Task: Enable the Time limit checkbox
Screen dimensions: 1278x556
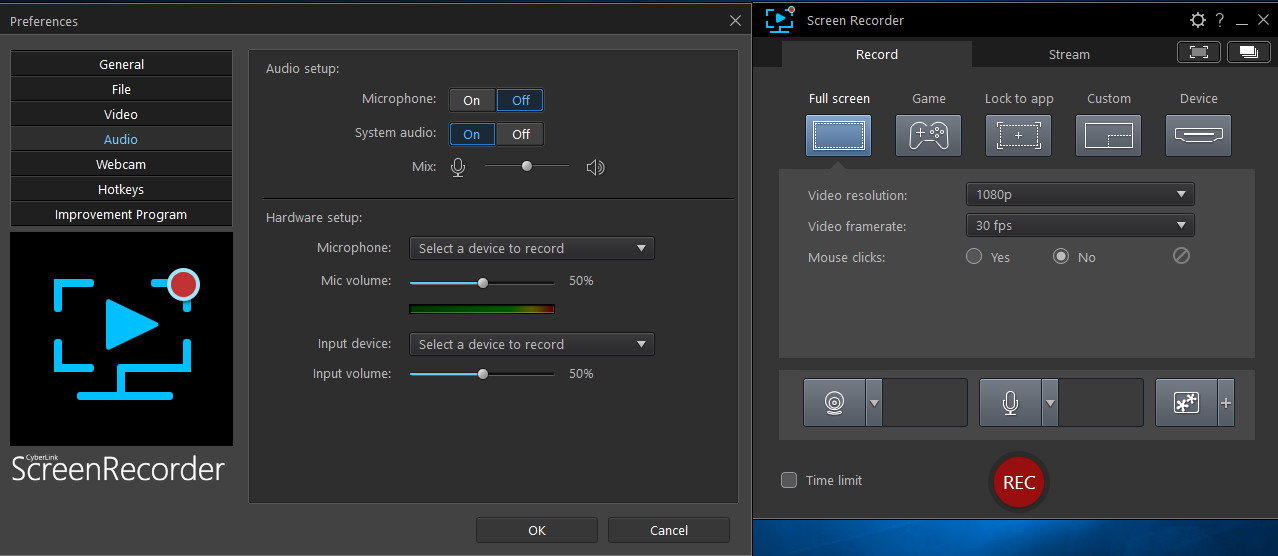Action: 789,480
